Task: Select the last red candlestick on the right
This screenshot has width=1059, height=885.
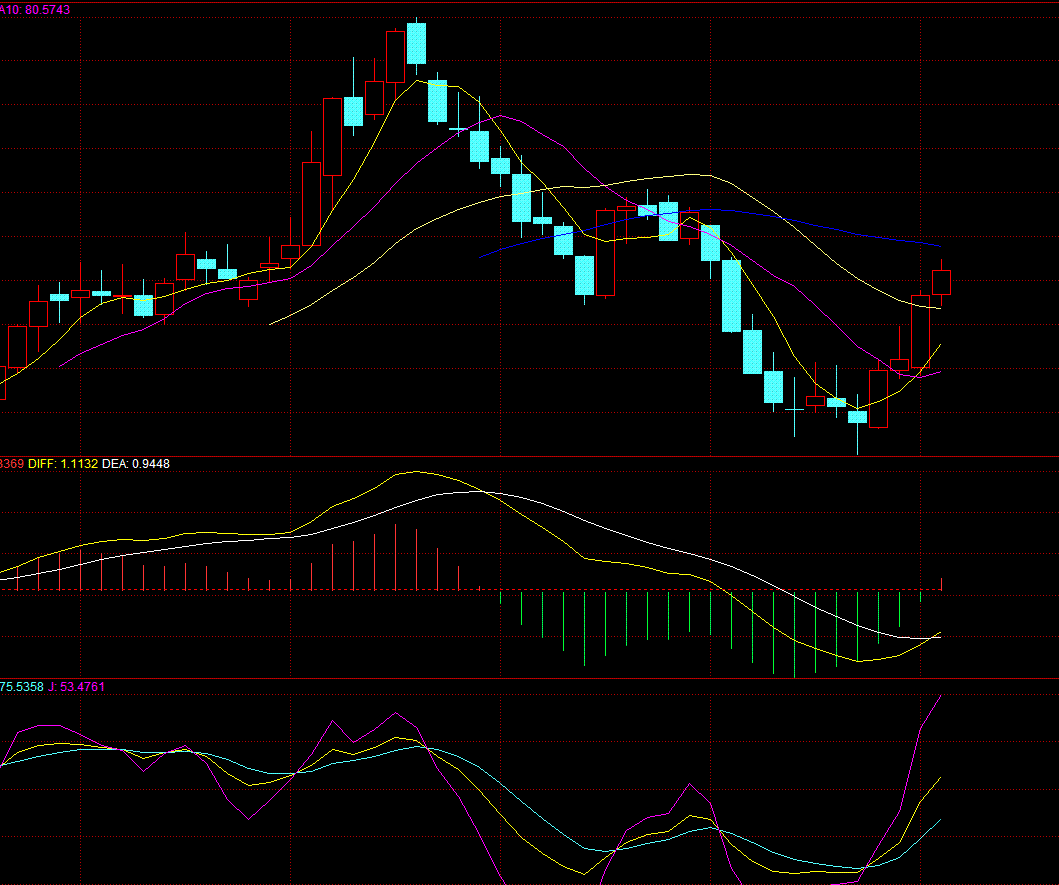Action: (x=941, y=282)
